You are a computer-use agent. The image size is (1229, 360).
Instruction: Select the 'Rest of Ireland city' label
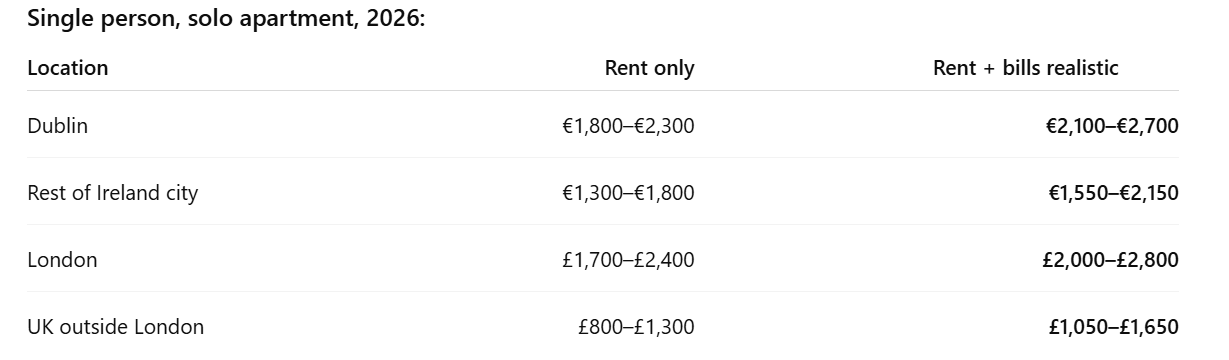pyautogui.click(x=113, y=193)
